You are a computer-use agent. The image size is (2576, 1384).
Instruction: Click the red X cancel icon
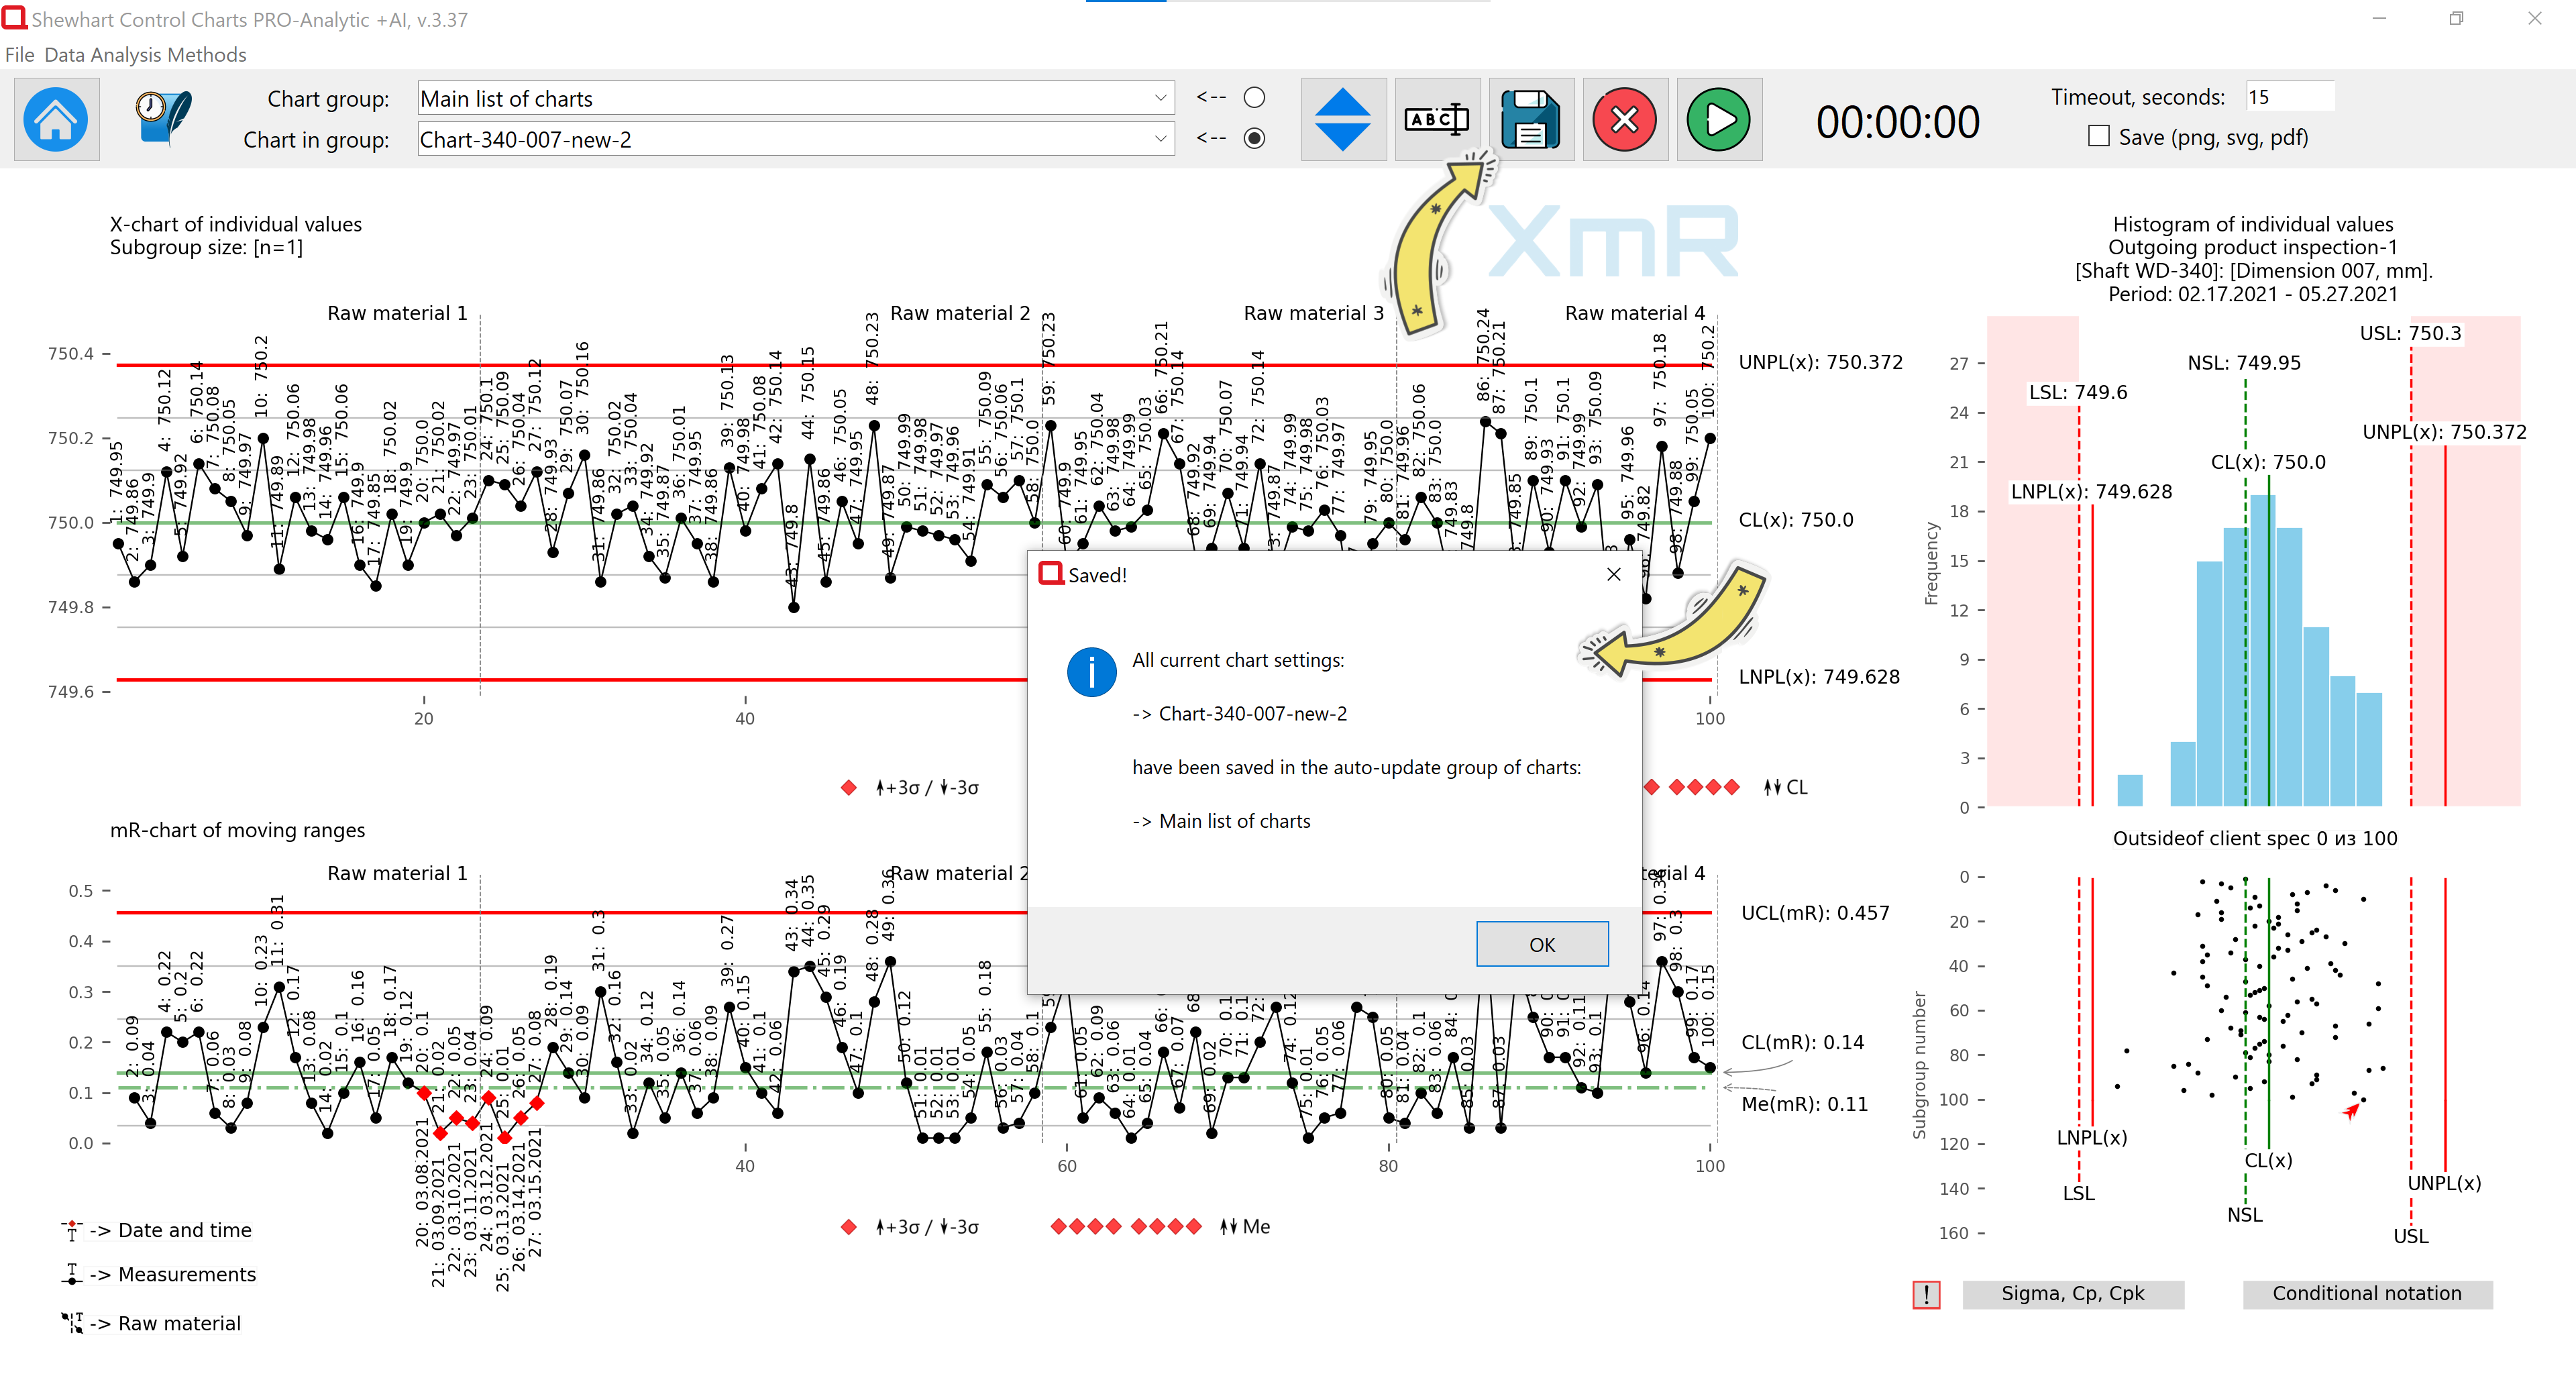coord(1624,119)
